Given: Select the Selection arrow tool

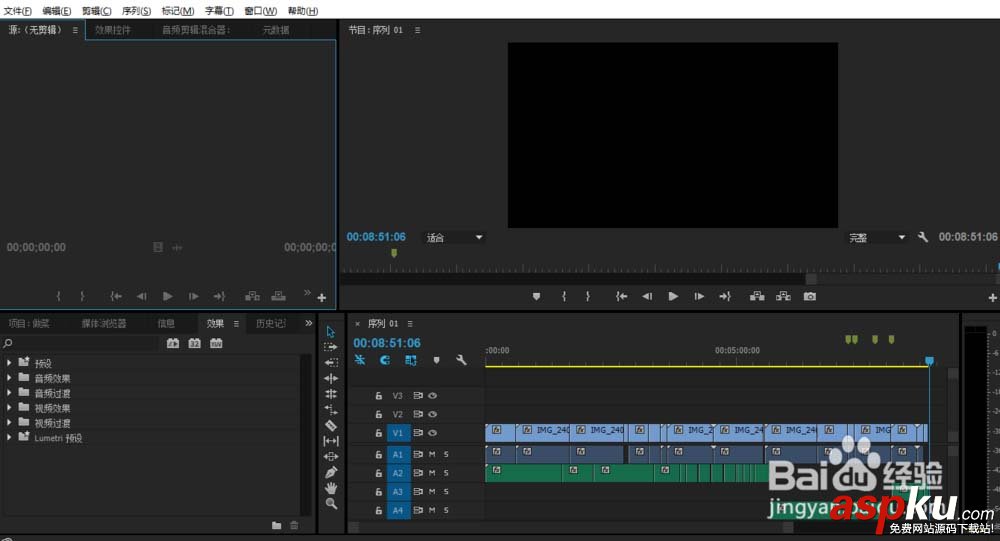Looking at the screenshot, I should pos(330,332).
